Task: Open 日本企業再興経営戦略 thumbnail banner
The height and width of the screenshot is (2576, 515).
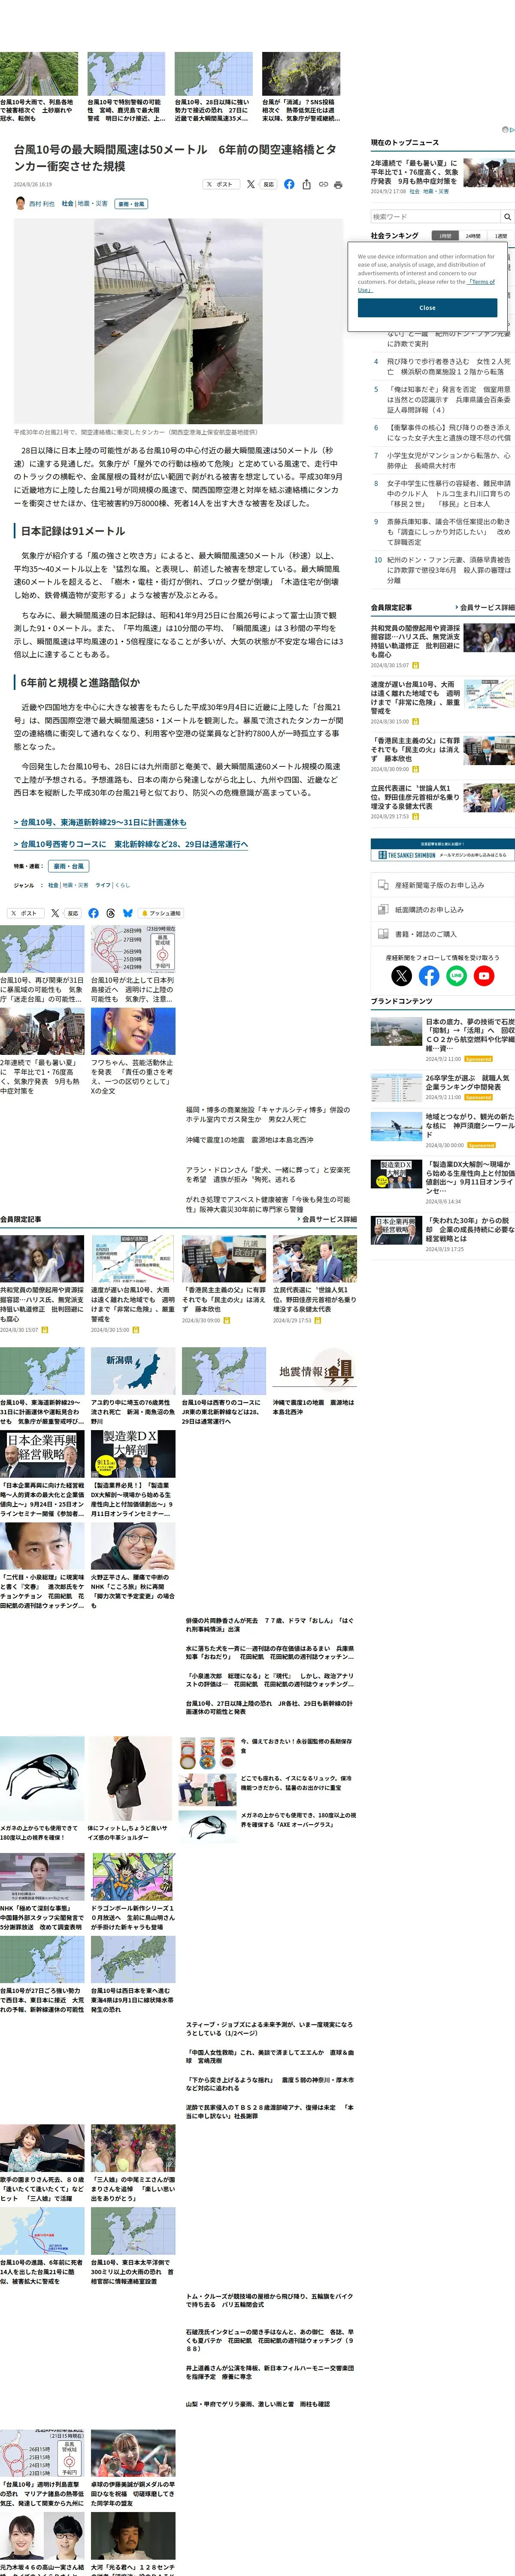Action: tap(42, 1454)
